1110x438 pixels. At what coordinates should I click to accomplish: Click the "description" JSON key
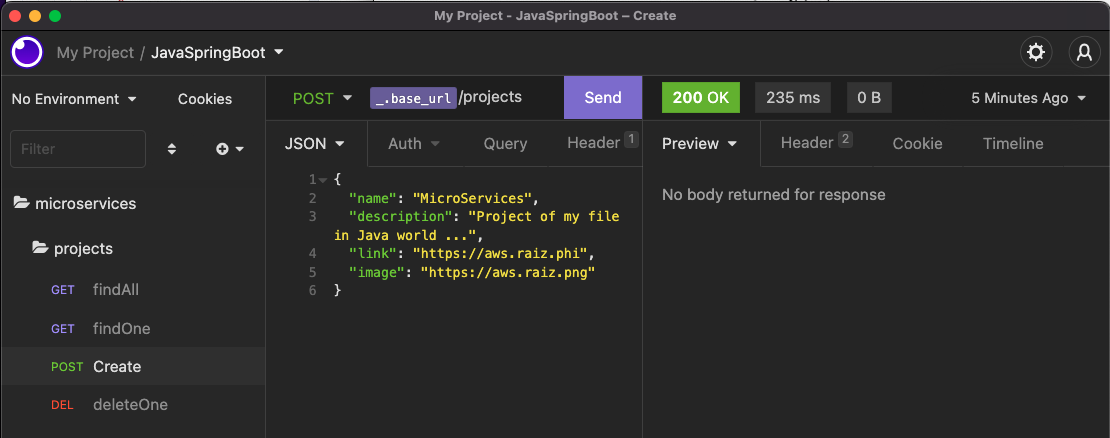tap(401, 217)
